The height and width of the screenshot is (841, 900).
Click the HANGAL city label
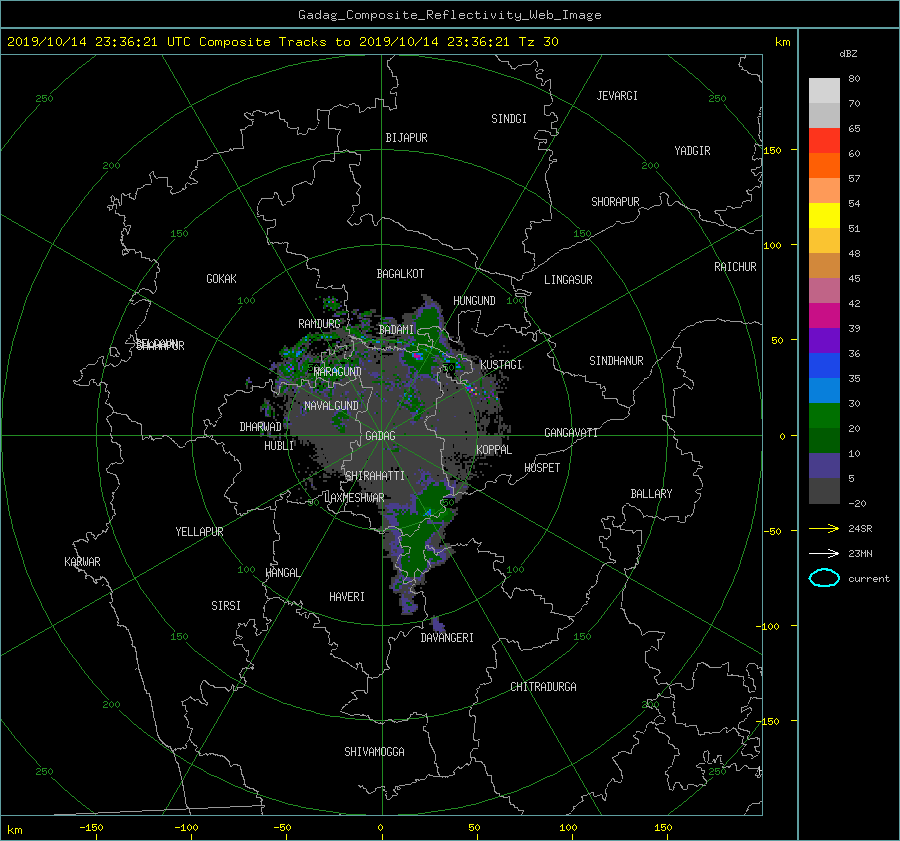point(283,573)
